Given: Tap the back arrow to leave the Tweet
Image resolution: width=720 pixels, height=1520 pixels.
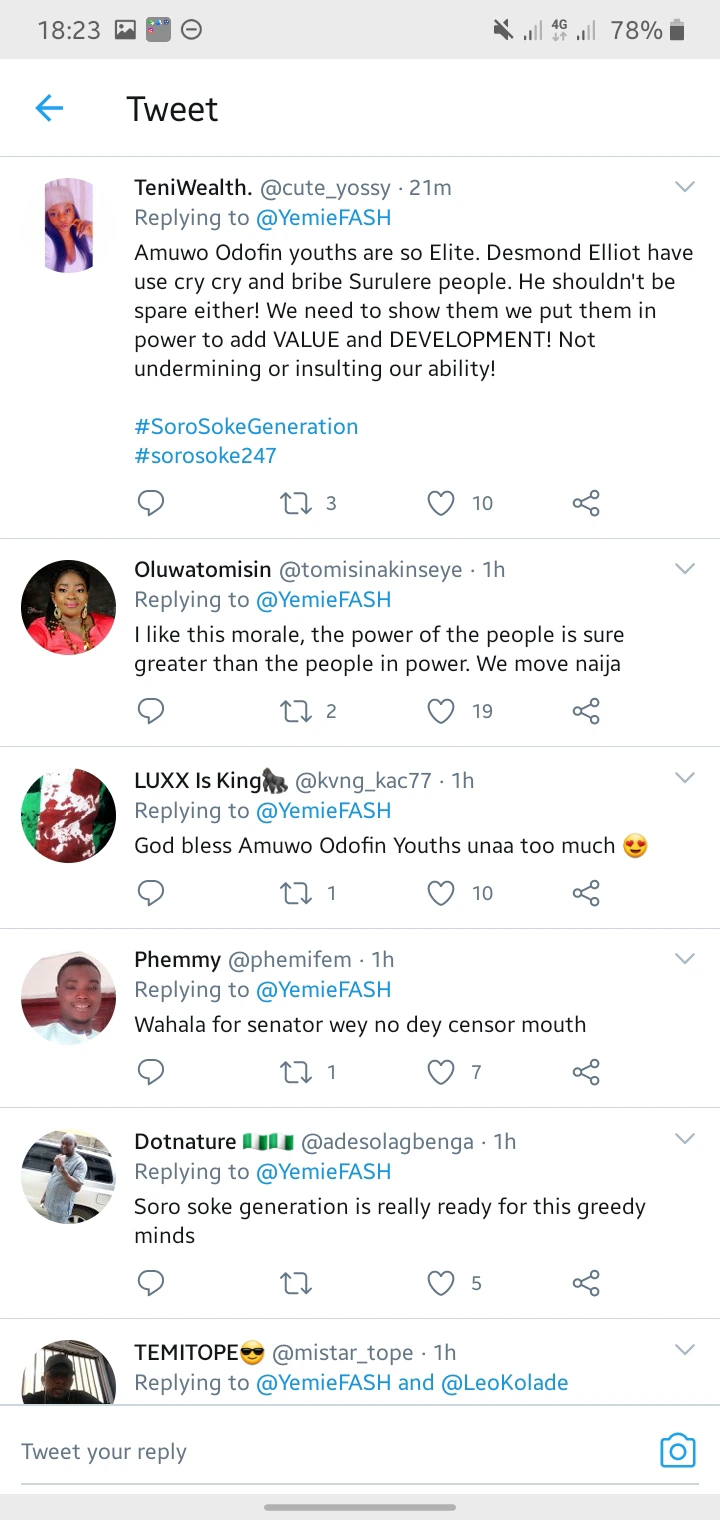Looking at the screenshot, I should (x=49, y=108).
